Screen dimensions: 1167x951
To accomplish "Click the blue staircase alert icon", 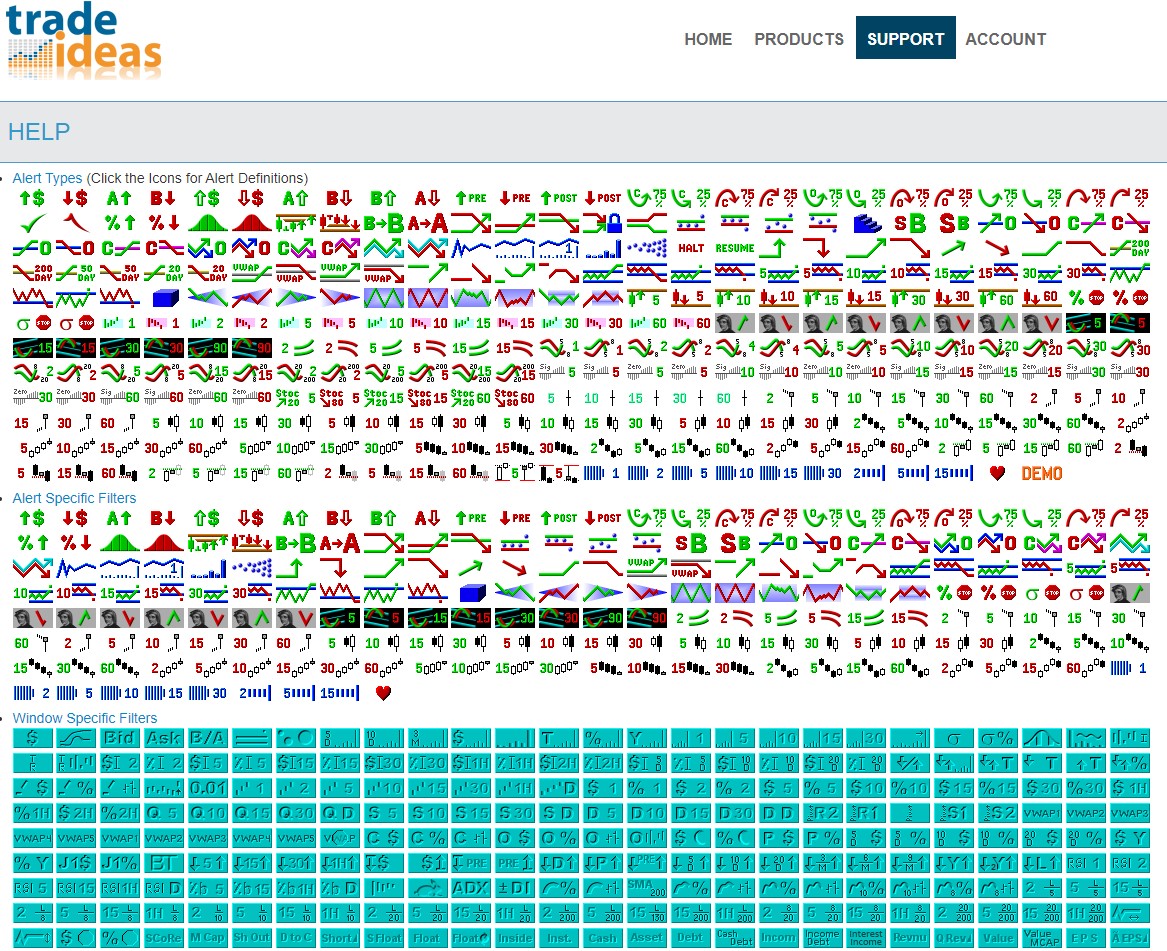I will [866, 223].
